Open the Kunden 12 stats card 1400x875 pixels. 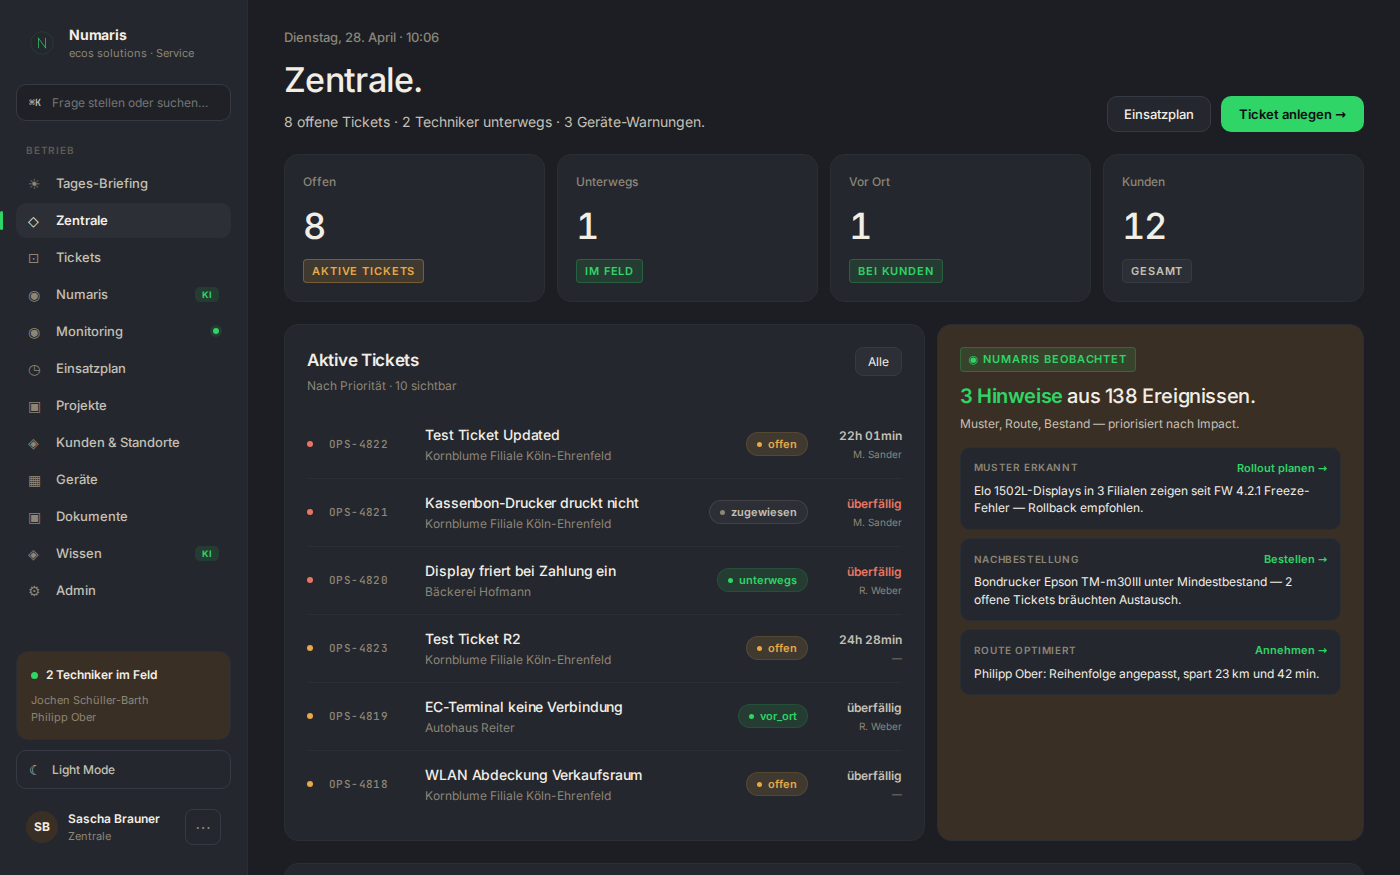[1233, 228]
